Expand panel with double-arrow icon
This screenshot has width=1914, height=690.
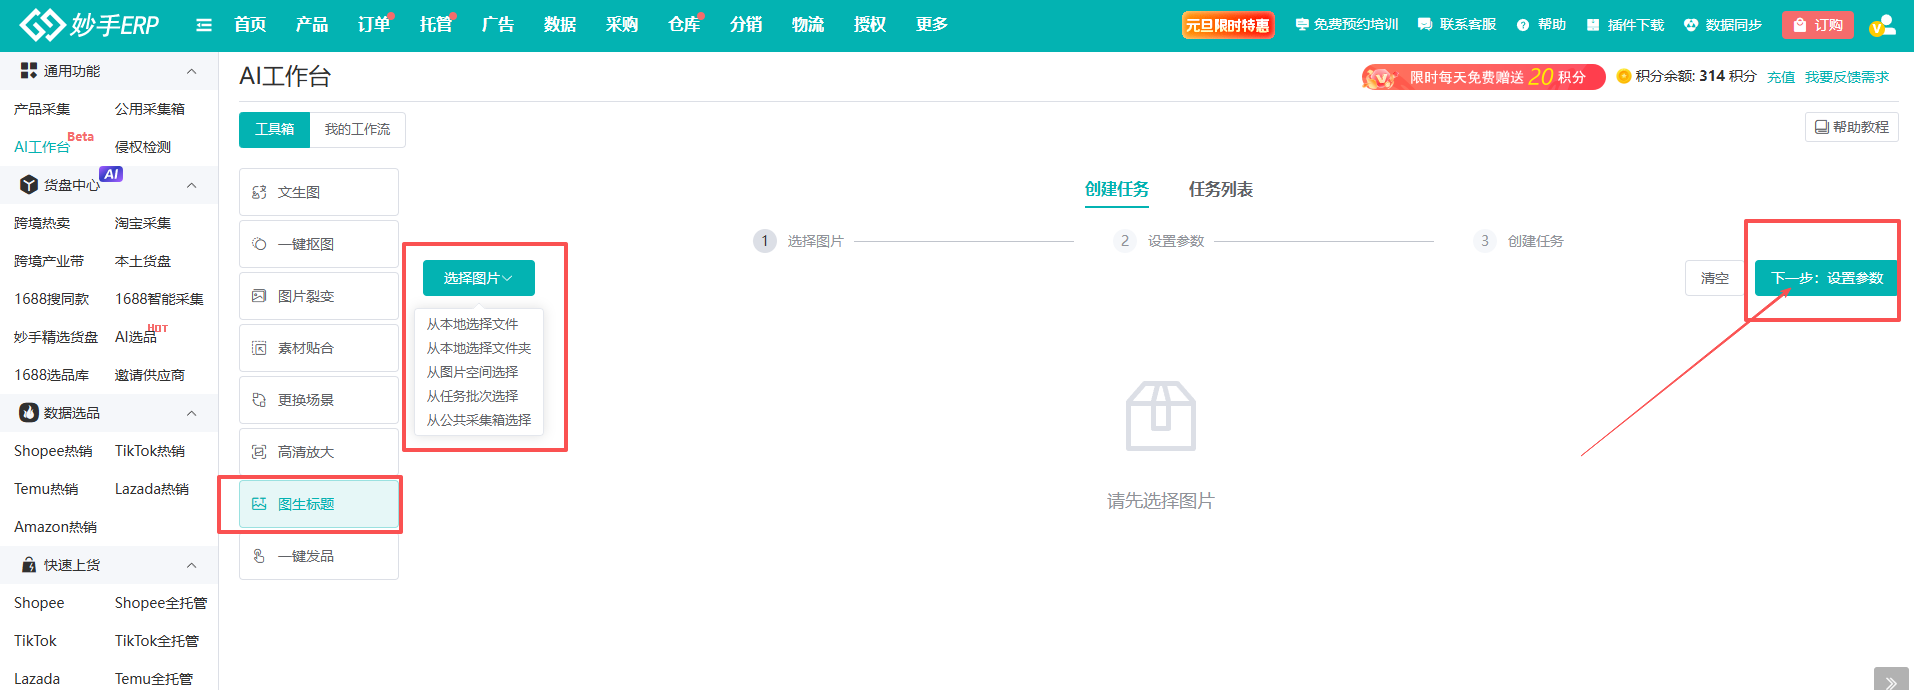1891,682
